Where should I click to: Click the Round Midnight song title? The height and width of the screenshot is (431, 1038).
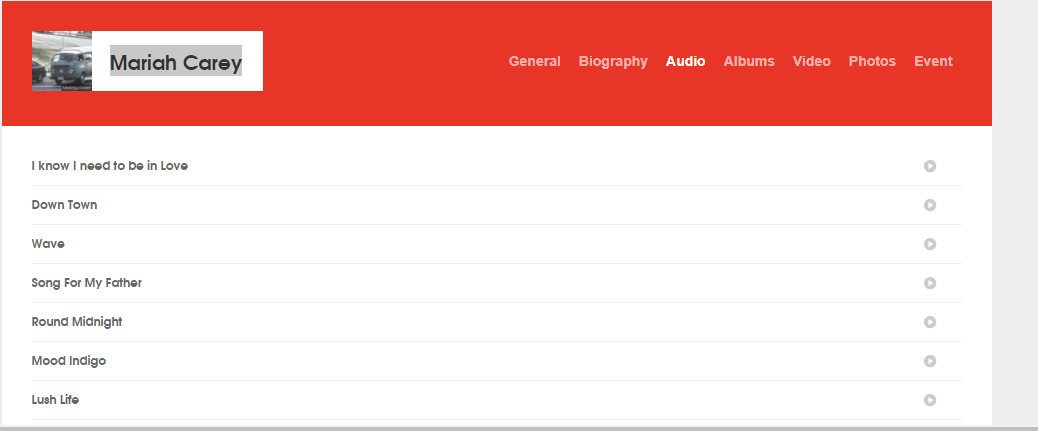pyautogui.click(x=77, y=322)
